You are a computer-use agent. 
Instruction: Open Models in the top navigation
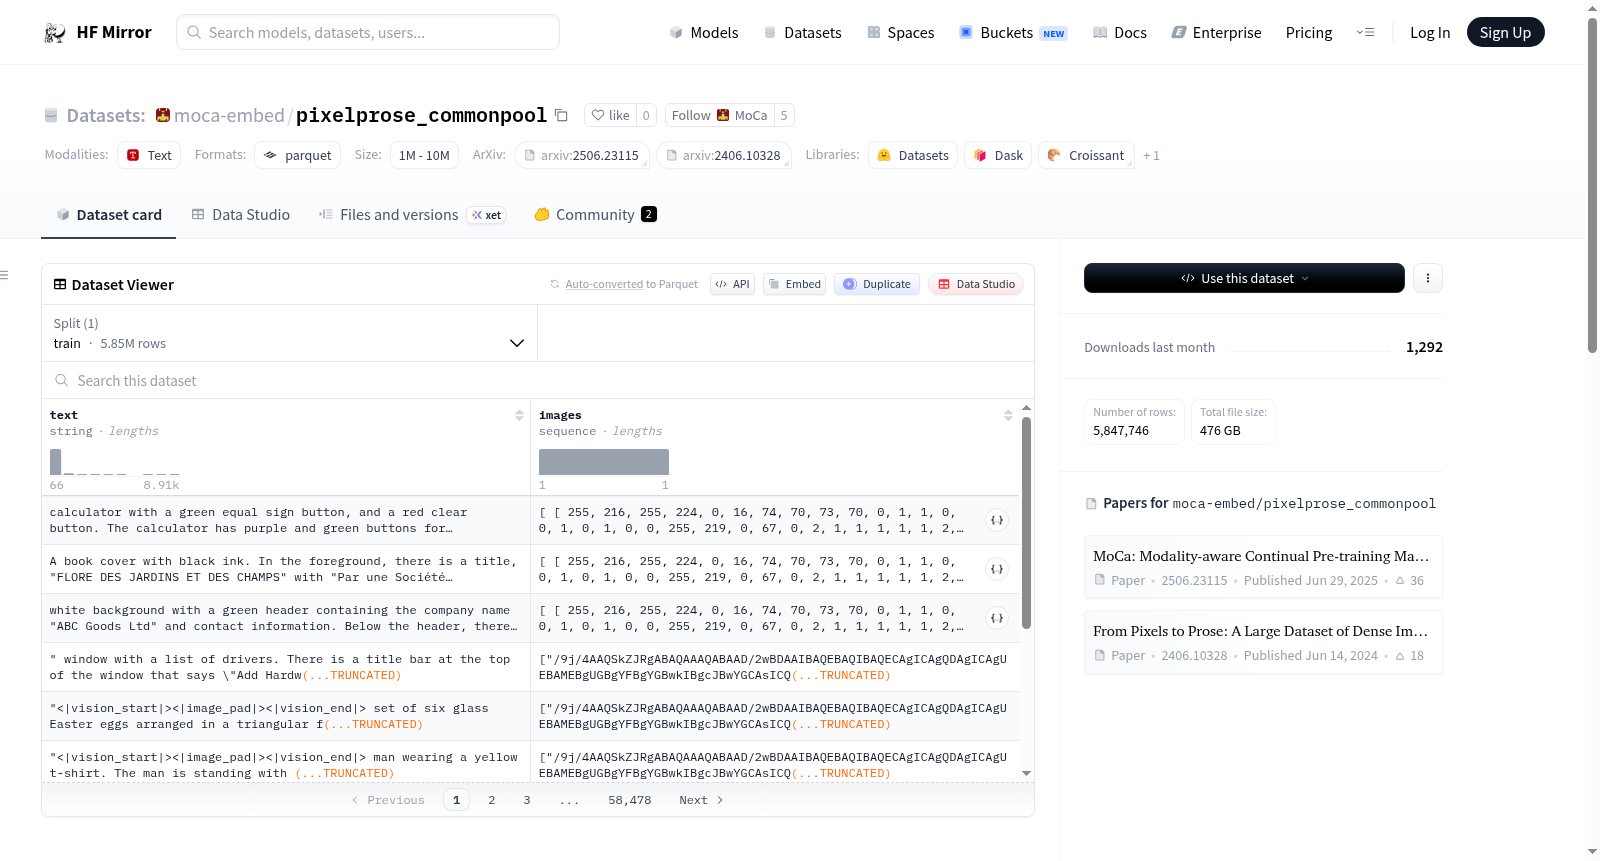click(704, 33)
